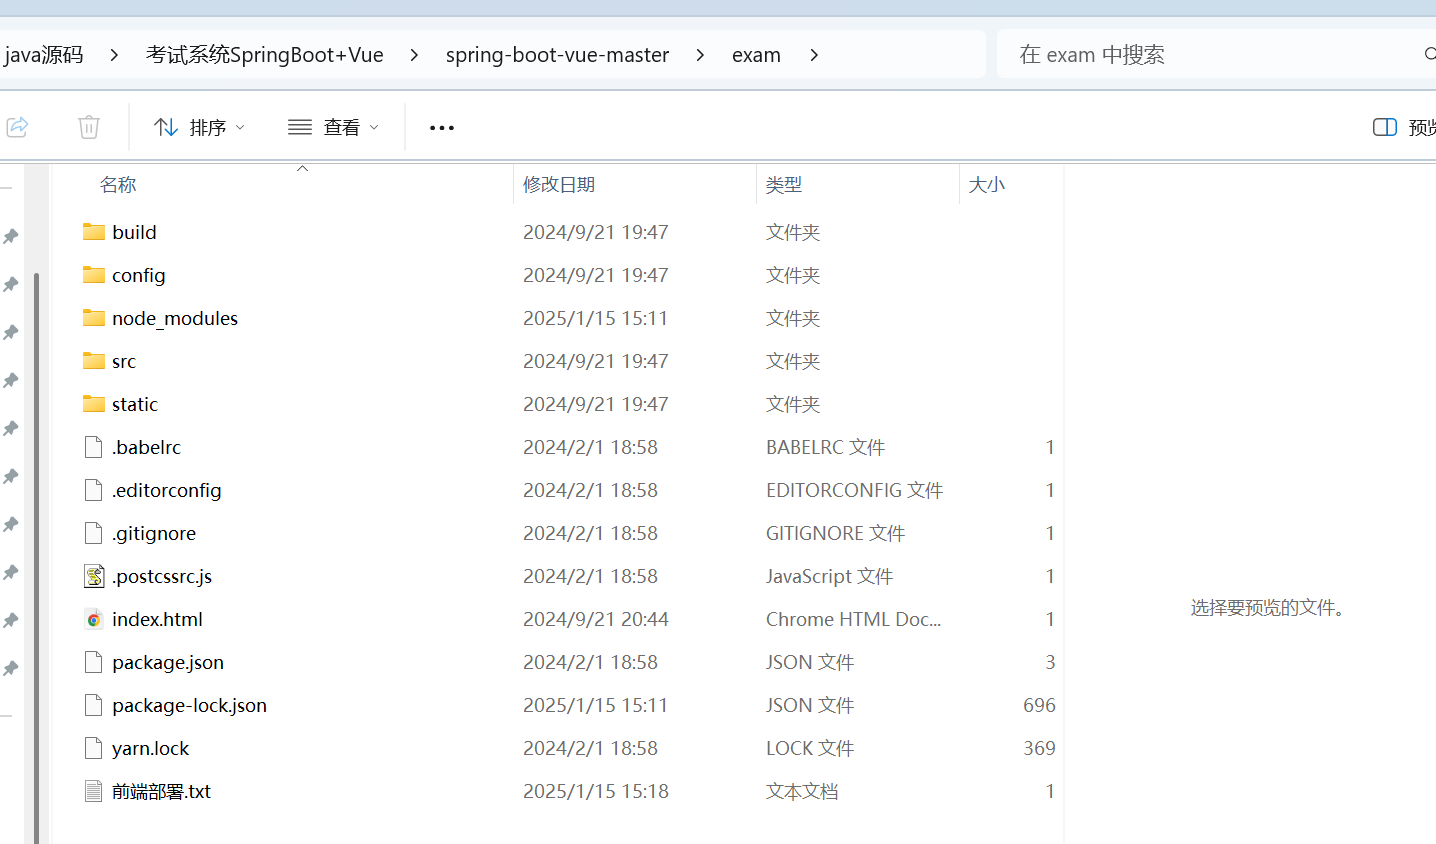The image size is (1436, 844).
Task: Expand chevron after exam breadcrumb
Action: pos(814,55)
